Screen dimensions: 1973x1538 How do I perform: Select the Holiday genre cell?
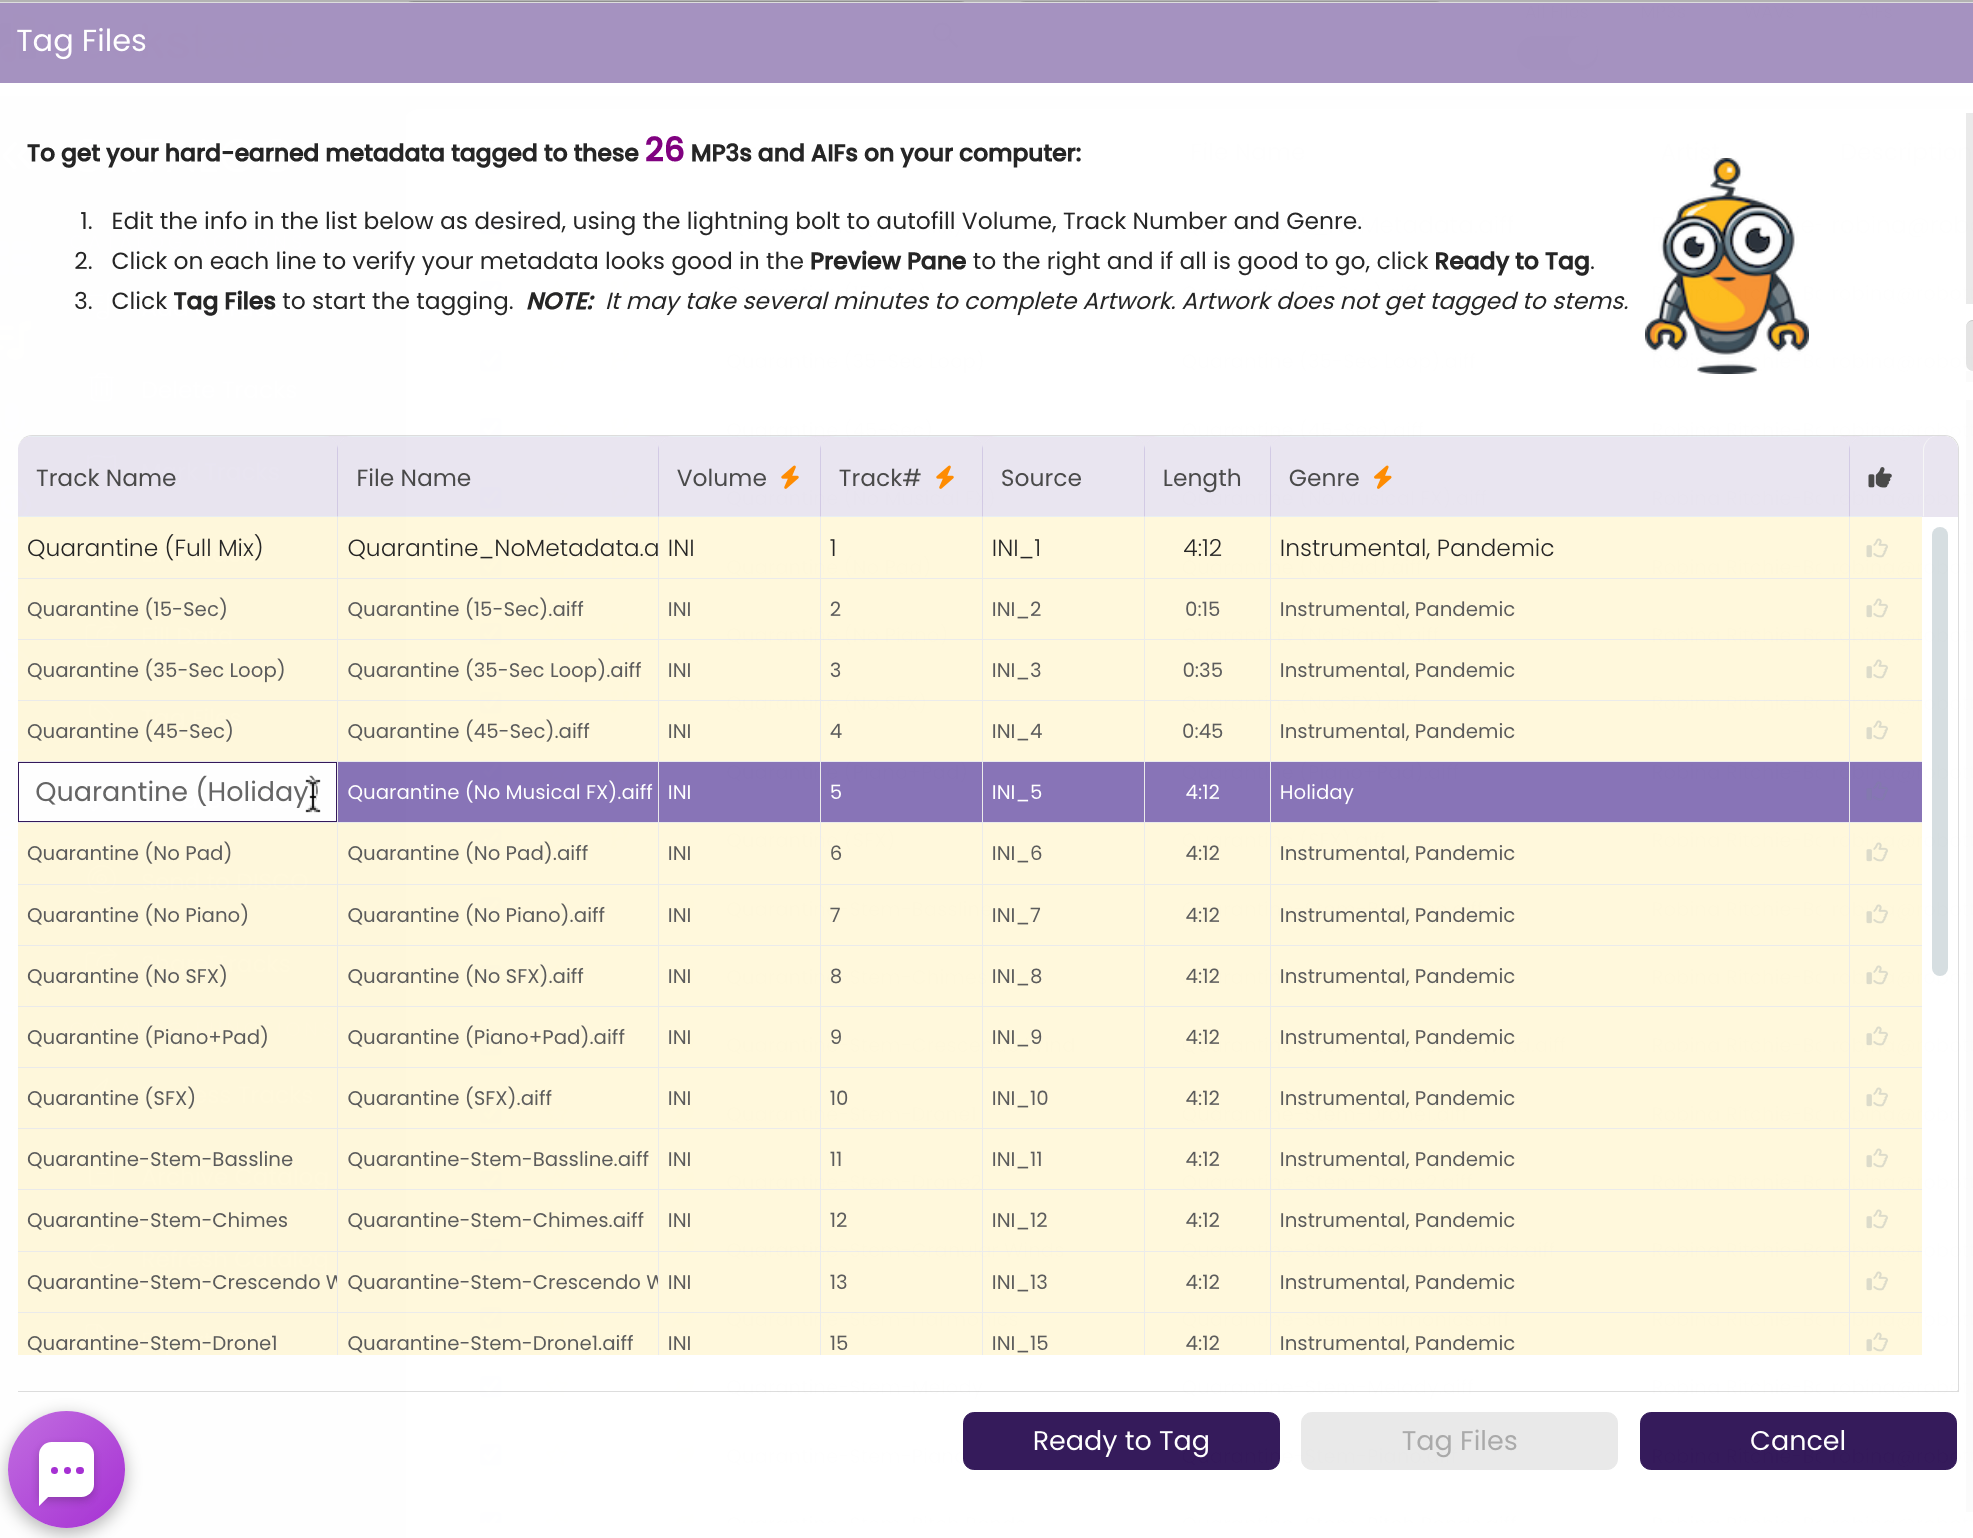[1559, 792]
